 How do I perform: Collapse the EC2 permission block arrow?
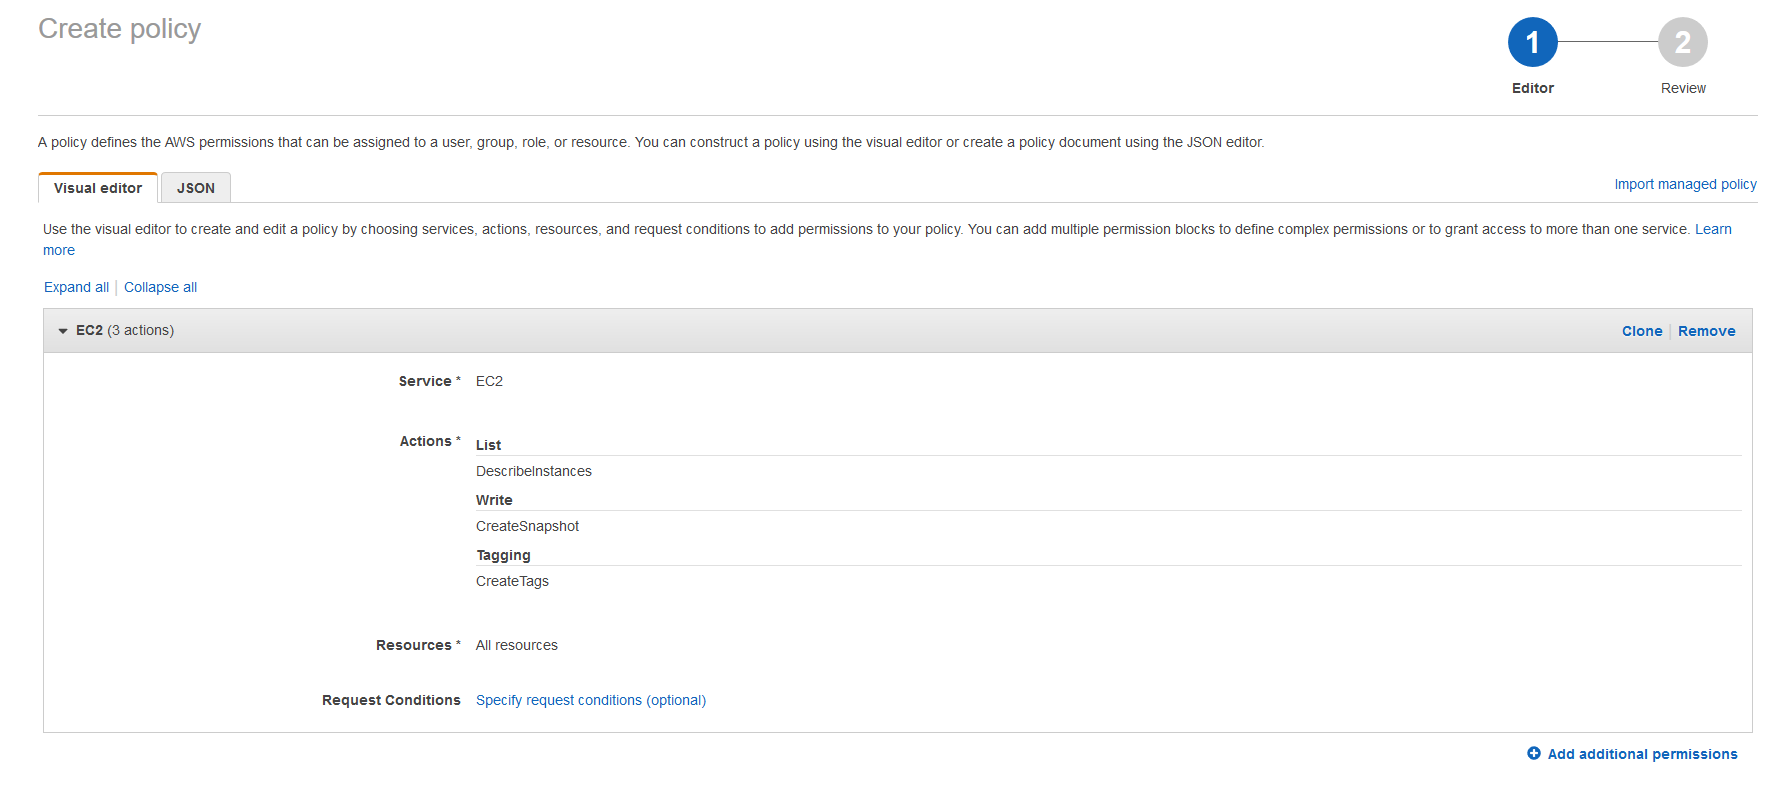coord(63,331)
